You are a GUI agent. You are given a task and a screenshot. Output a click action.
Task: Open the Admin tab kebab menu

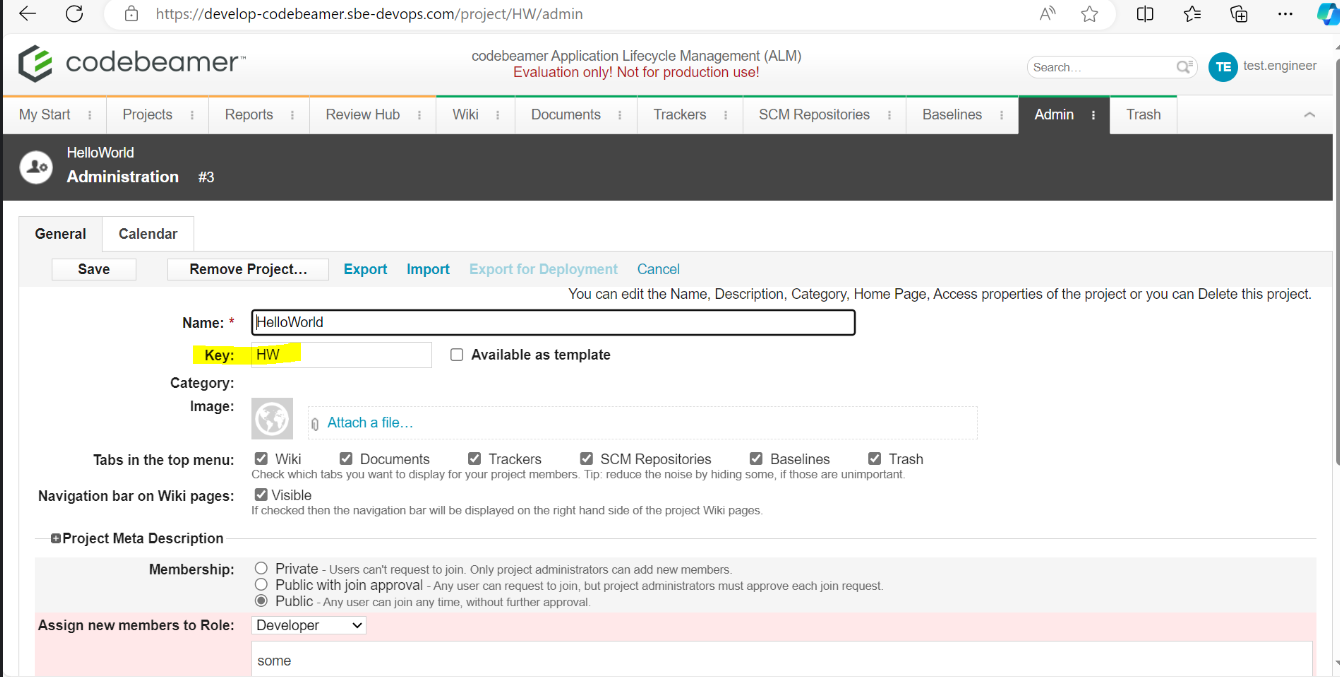coord(1093,115)
